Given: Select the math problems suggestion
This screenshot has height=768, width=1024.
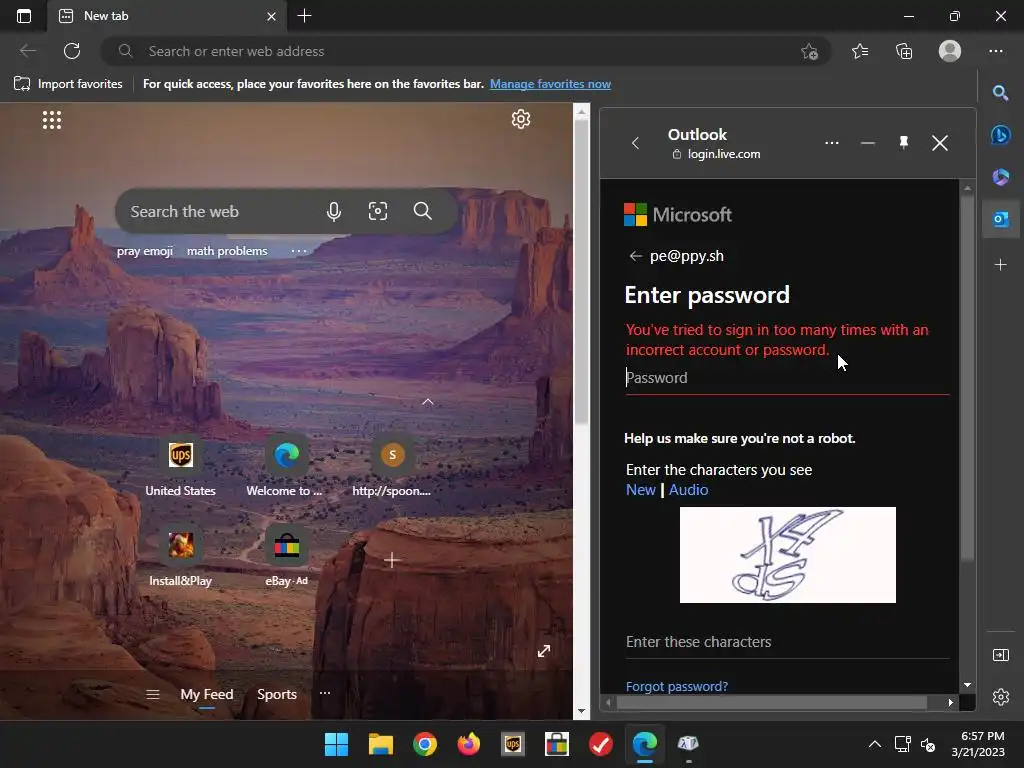Looking at the screenshot, I should click(x=227, y=251).
